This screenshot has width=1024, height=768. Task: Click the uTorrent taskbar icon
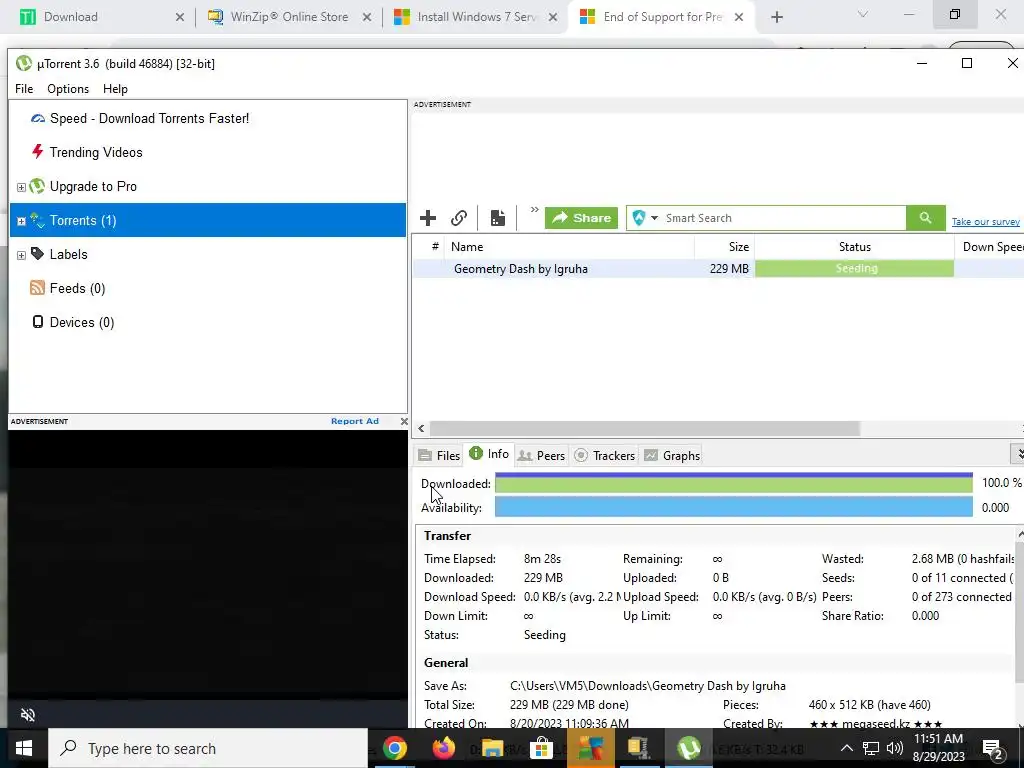point(688,748)
